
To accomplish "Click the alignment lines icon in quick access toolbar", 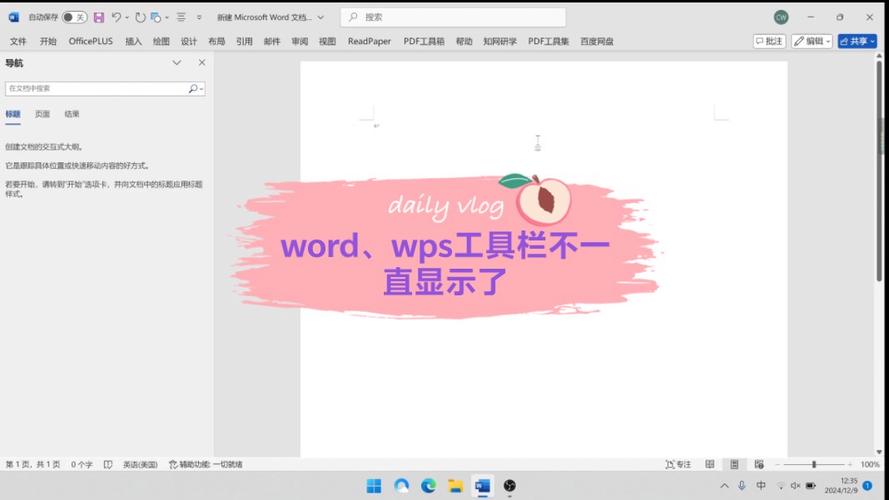I will [x=181, y=18].
